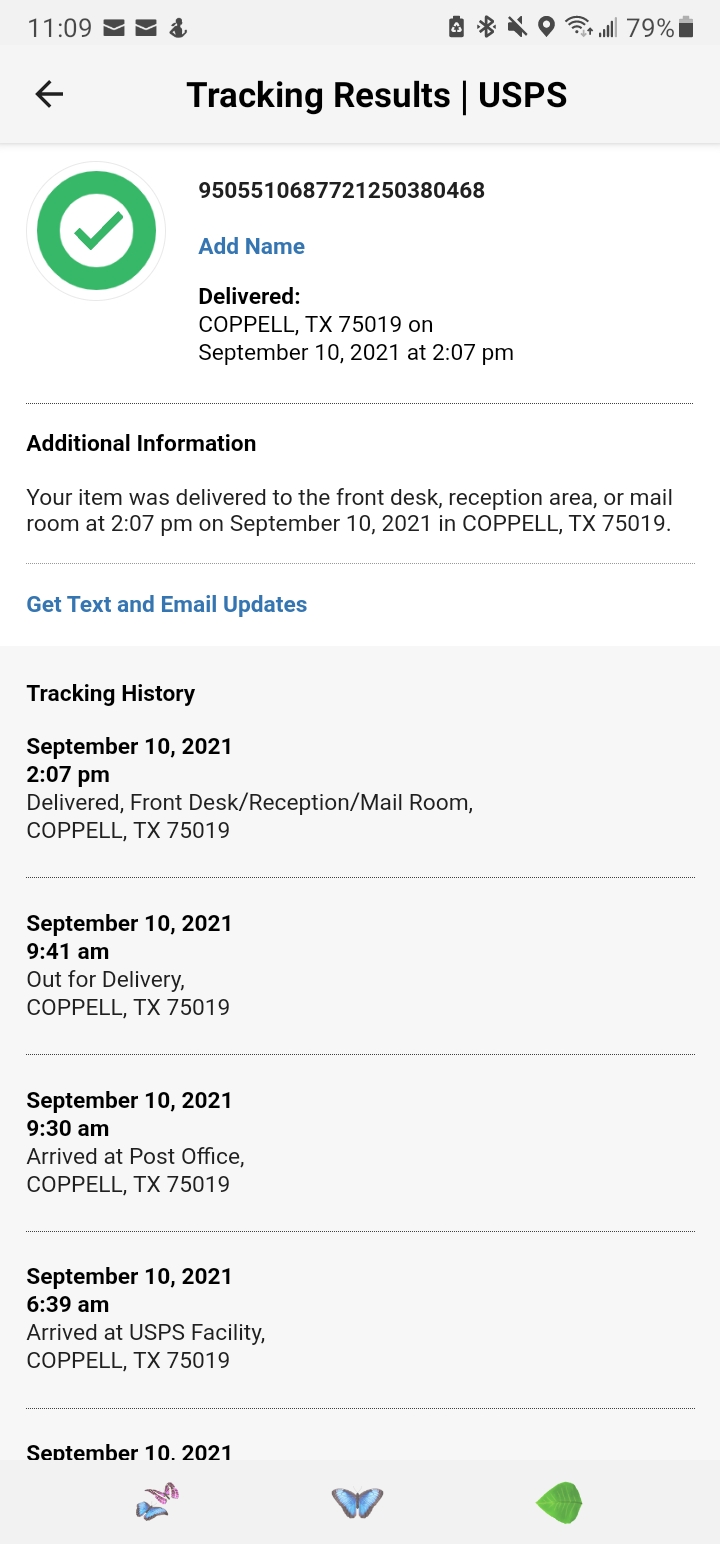Tap the muted sound status icon
Image resolution: width=720 pixels, height=1544 pixels.
tap(517, 27)
